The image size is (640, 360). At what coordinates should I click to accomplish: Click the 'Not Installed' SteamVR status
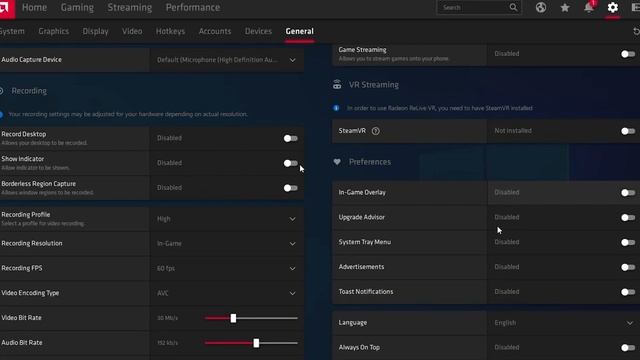pos(513,131)
